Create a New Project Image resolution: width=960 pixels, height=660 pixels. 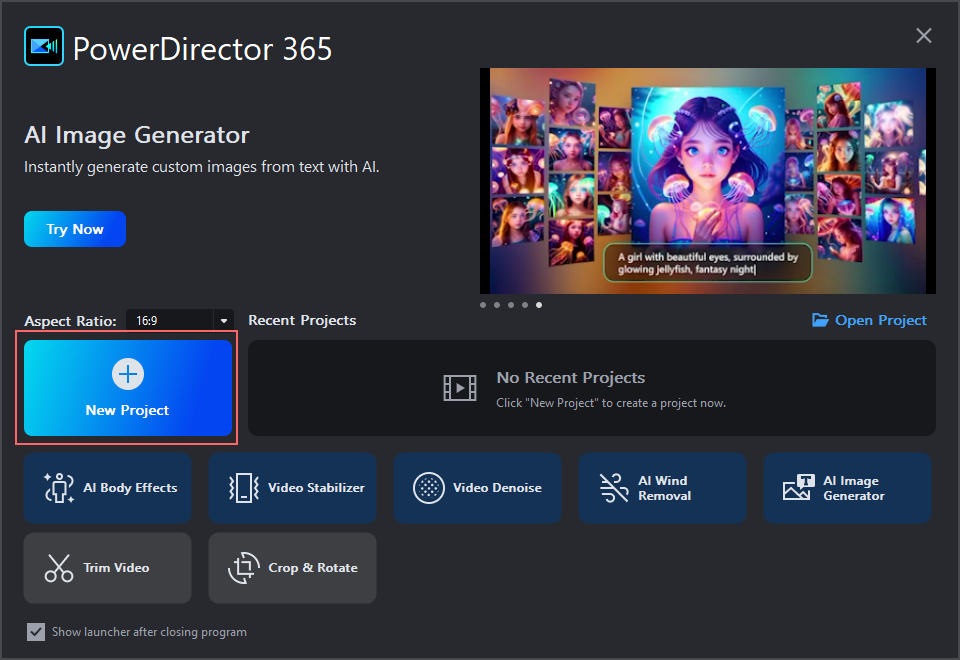[x=127, y=388]
